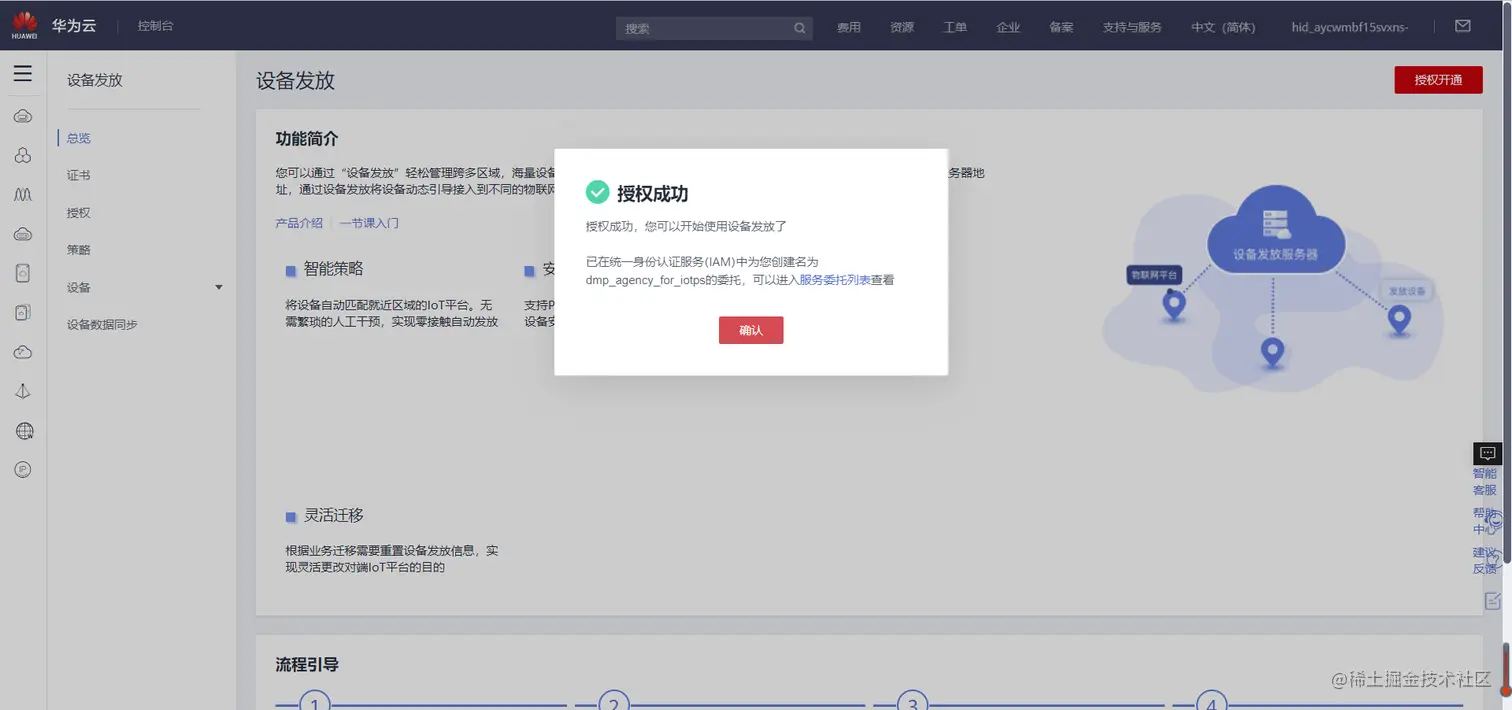Open the hamburger navigation menu

pos(23,72)
